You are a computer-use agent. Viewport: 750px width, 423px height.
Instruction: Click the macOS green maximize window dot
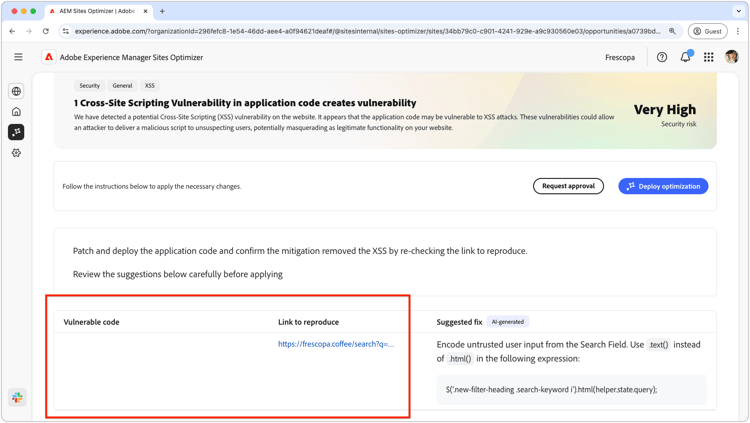point(33,11)
